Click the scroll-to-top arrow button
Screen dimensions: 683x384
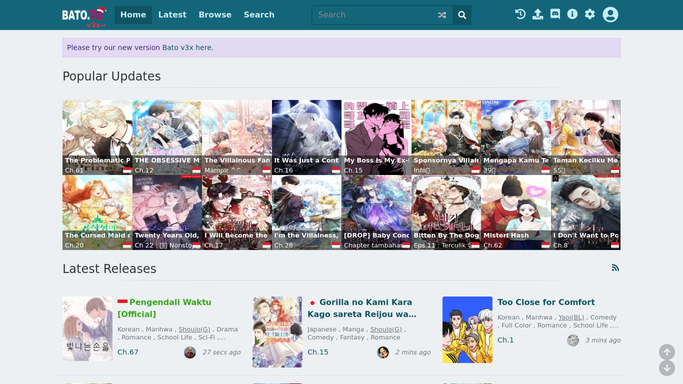[x=667, y=352]
